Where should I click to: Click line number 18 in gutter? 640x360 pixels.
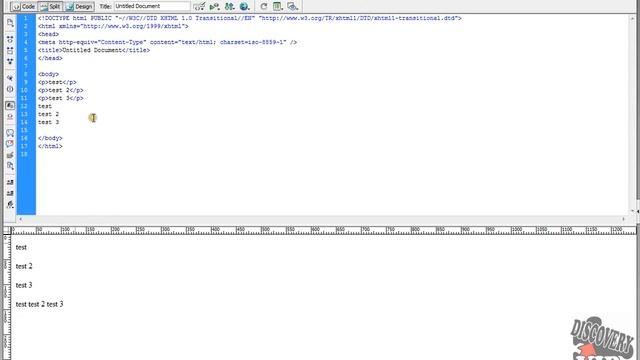(x=24, y=154)
